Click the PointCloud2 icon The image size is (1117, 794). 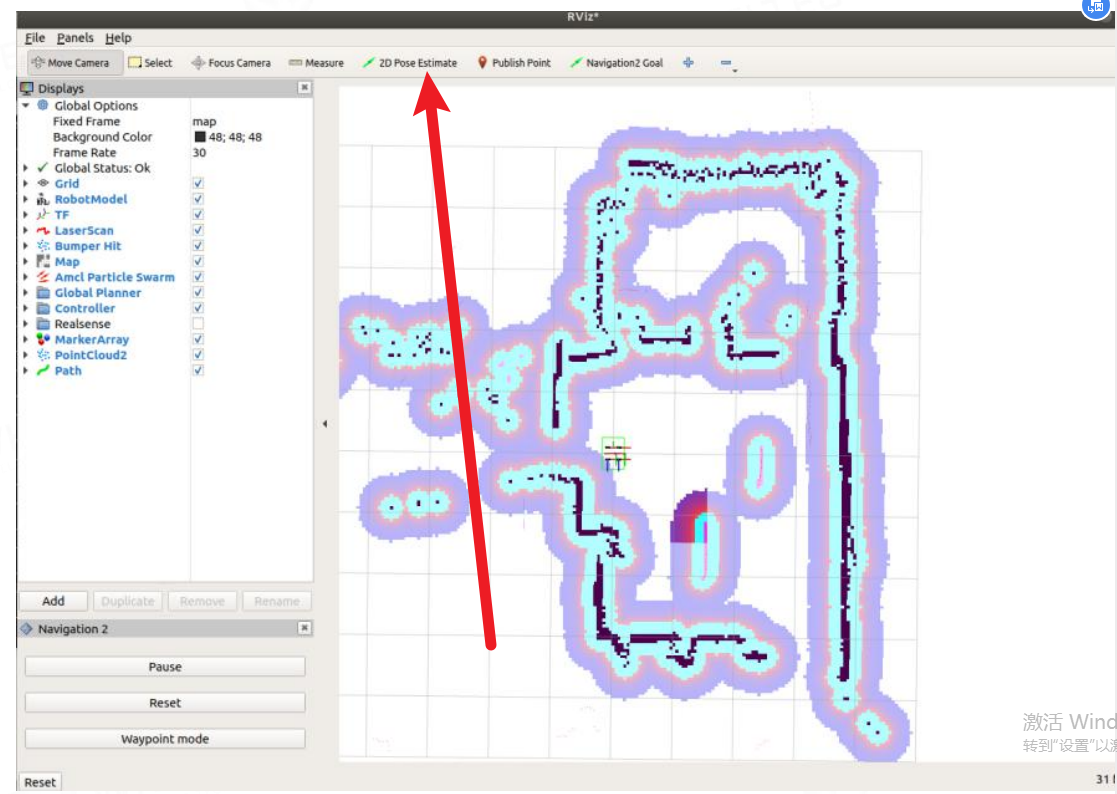(43, 355)
